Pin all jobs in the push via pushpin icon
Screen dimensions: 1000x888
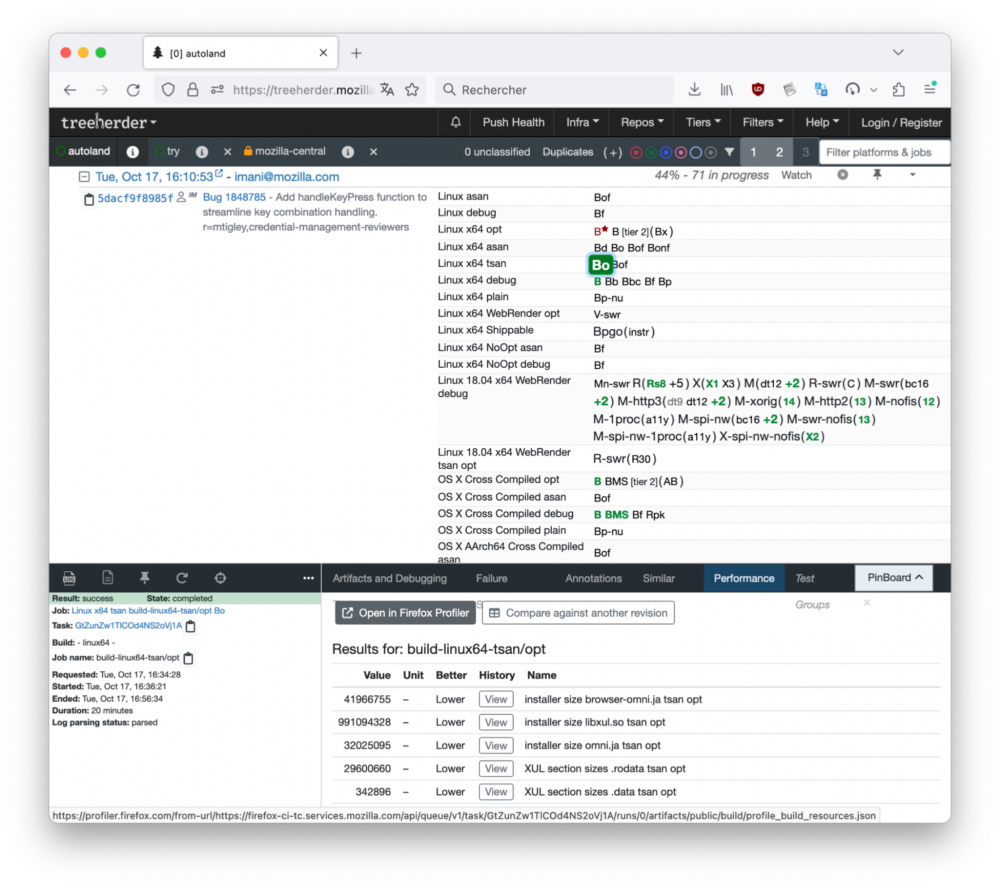pos(878,175)
